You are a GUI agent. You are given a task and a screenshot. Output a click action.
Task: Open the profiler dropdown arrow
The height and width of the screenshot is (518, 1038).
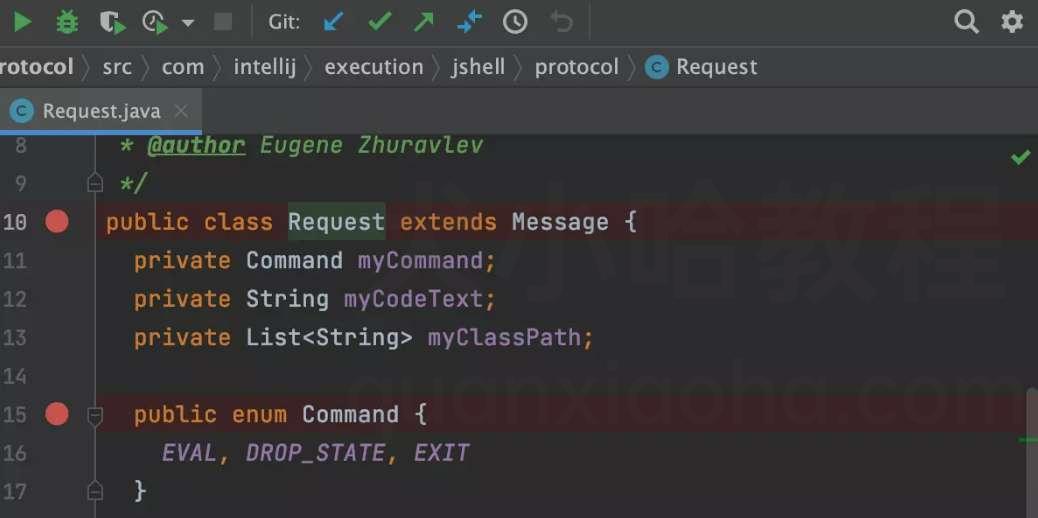(x=187, y=23)
